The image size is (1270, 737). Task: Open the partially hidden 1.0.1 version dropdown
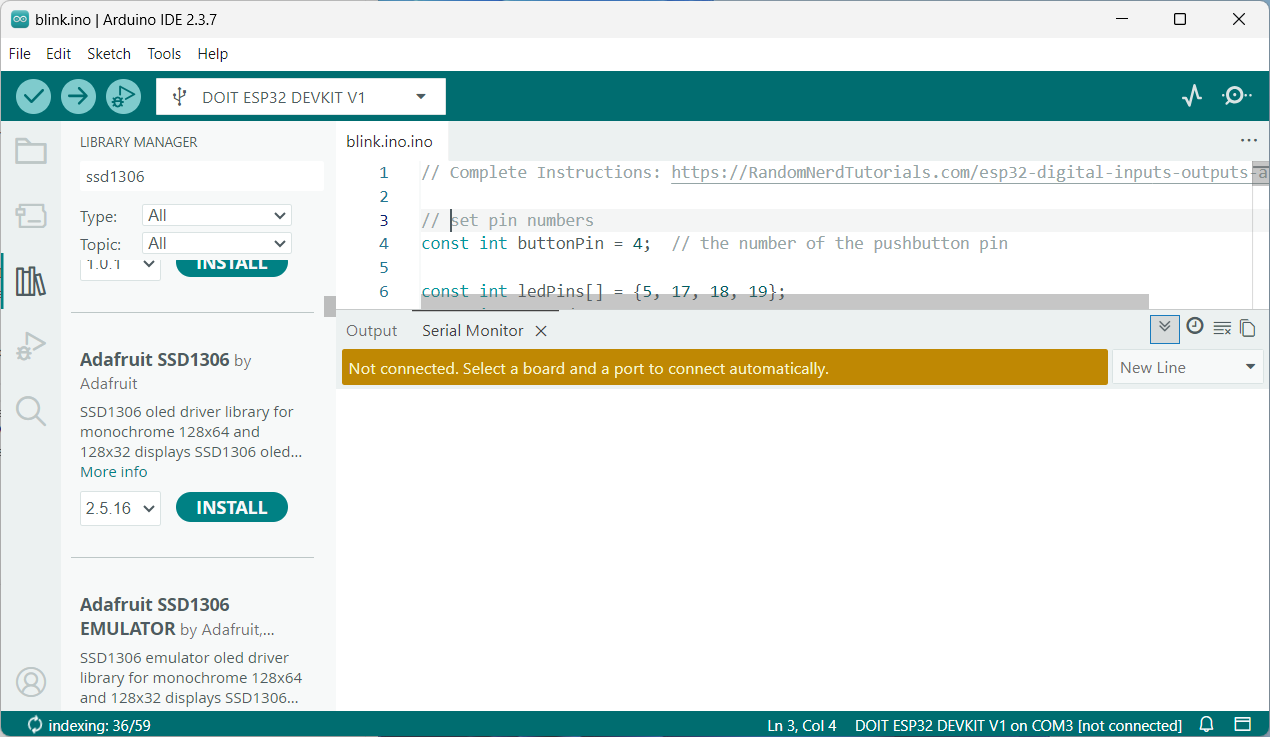[x=120, y=267]
